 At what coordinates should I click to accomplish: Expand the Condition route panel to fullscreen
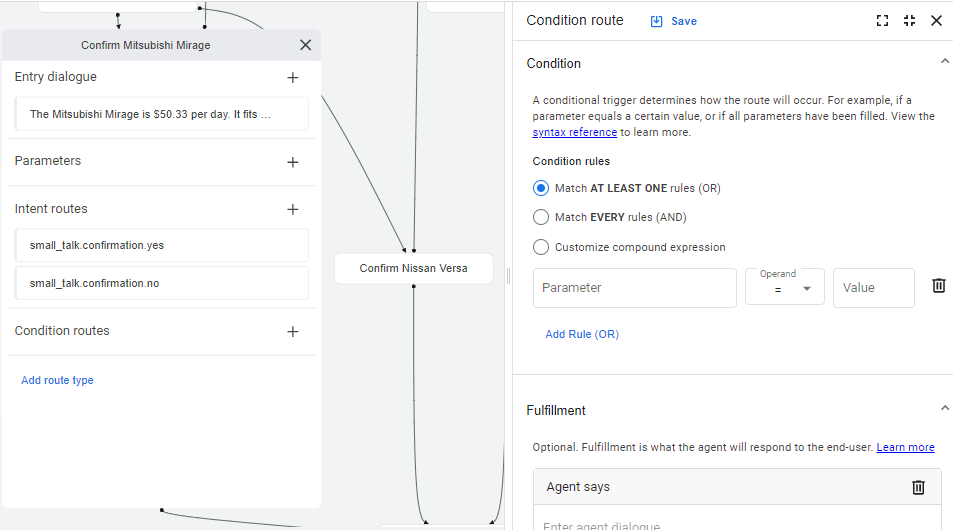[882, 21]
